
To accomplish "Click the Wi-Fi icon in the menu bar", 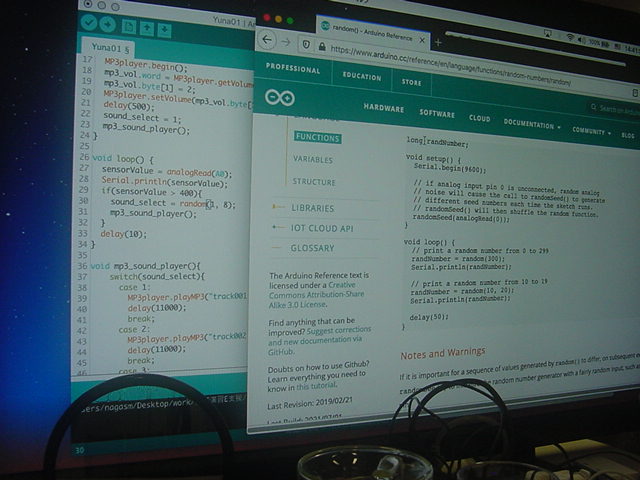I will coord(570,37).
